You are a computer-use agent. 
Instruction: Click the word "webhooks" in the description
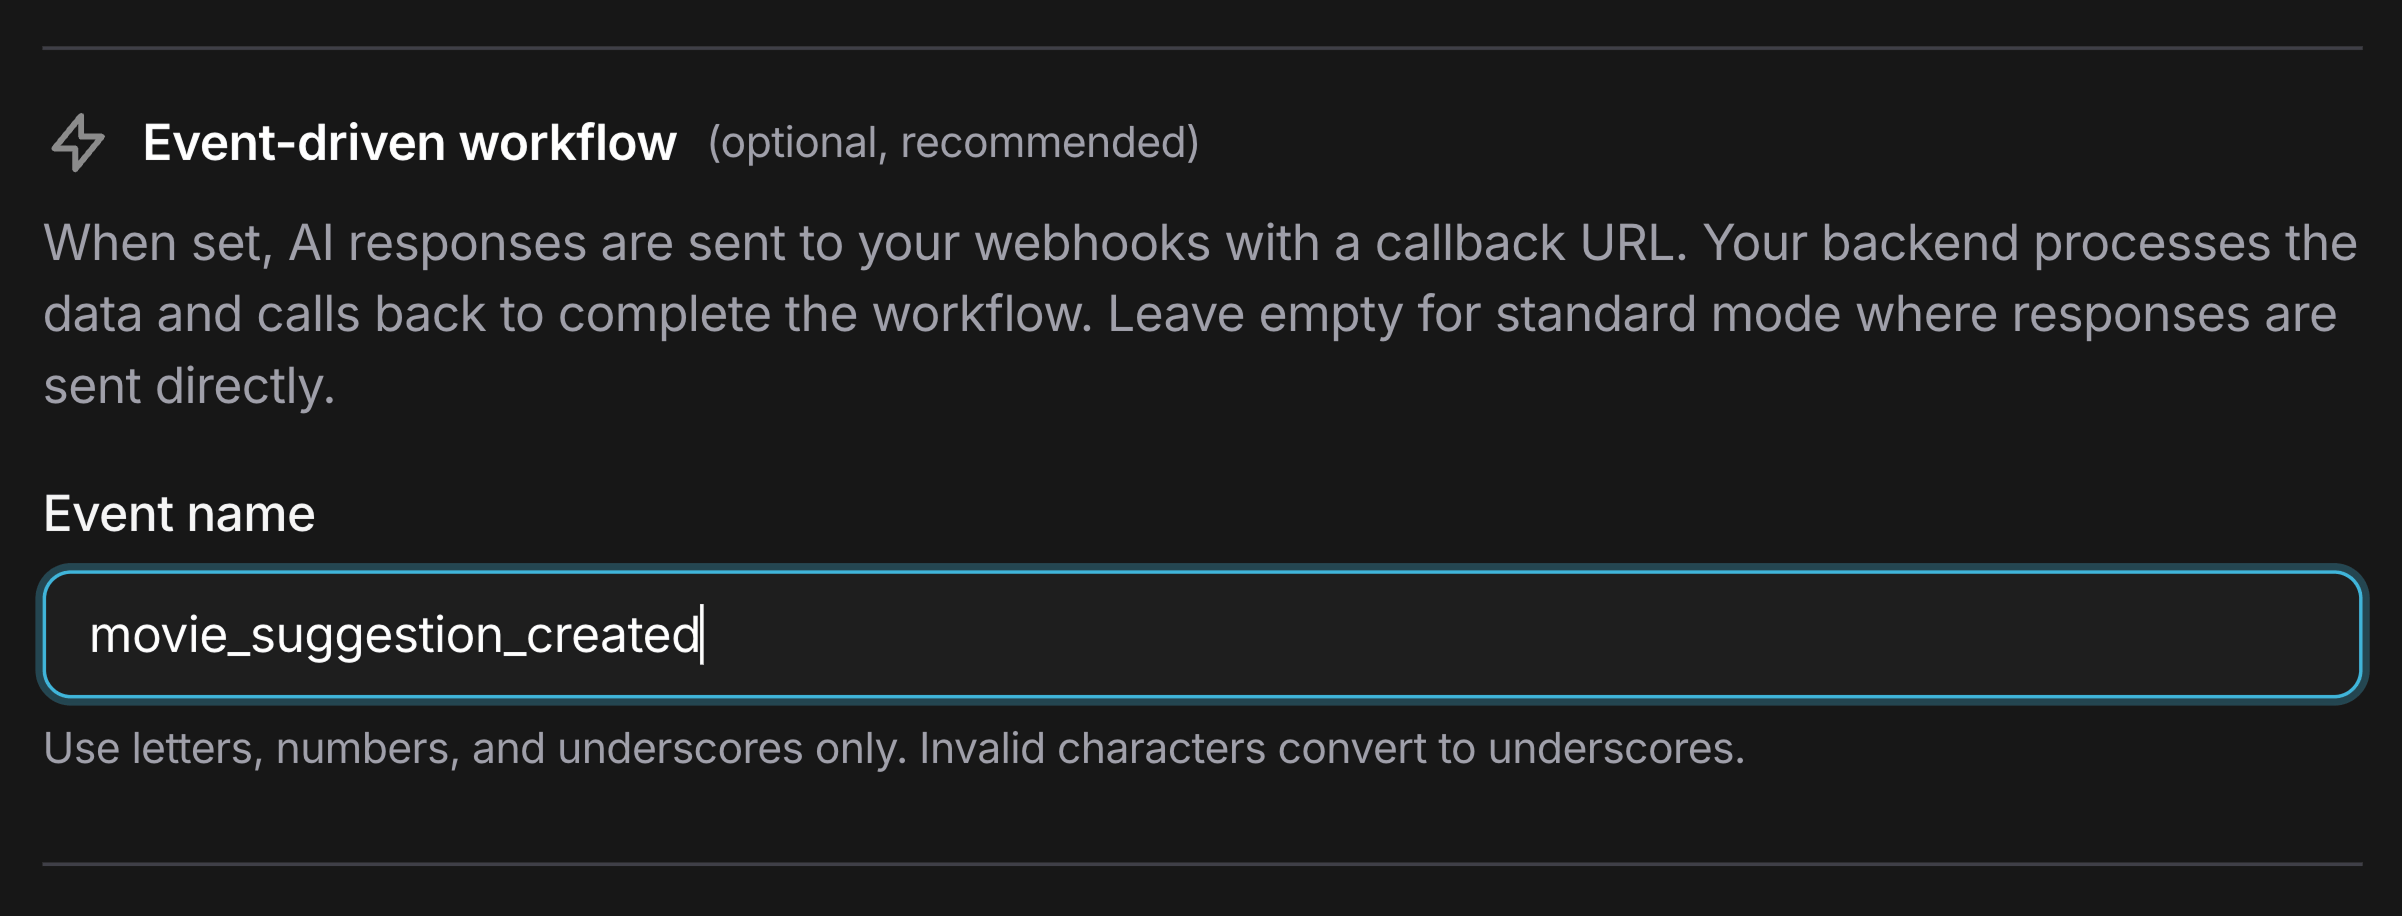(1092, 243)
